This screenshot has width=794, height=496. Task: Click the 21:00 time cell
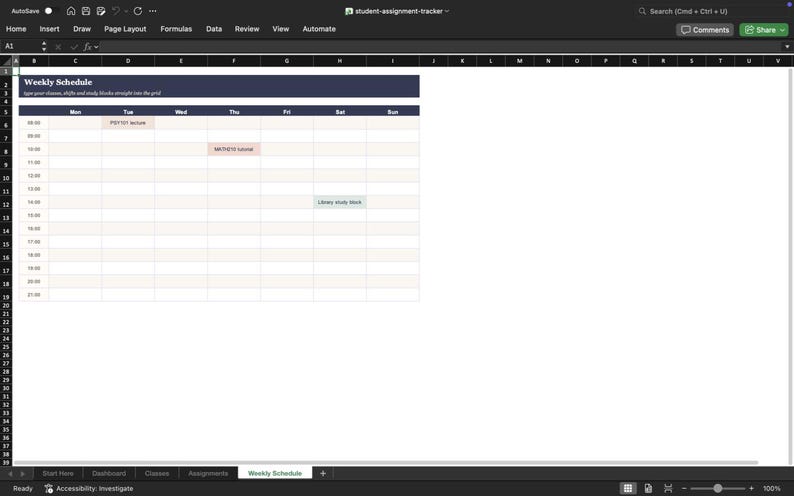click(x=34, y=295)
